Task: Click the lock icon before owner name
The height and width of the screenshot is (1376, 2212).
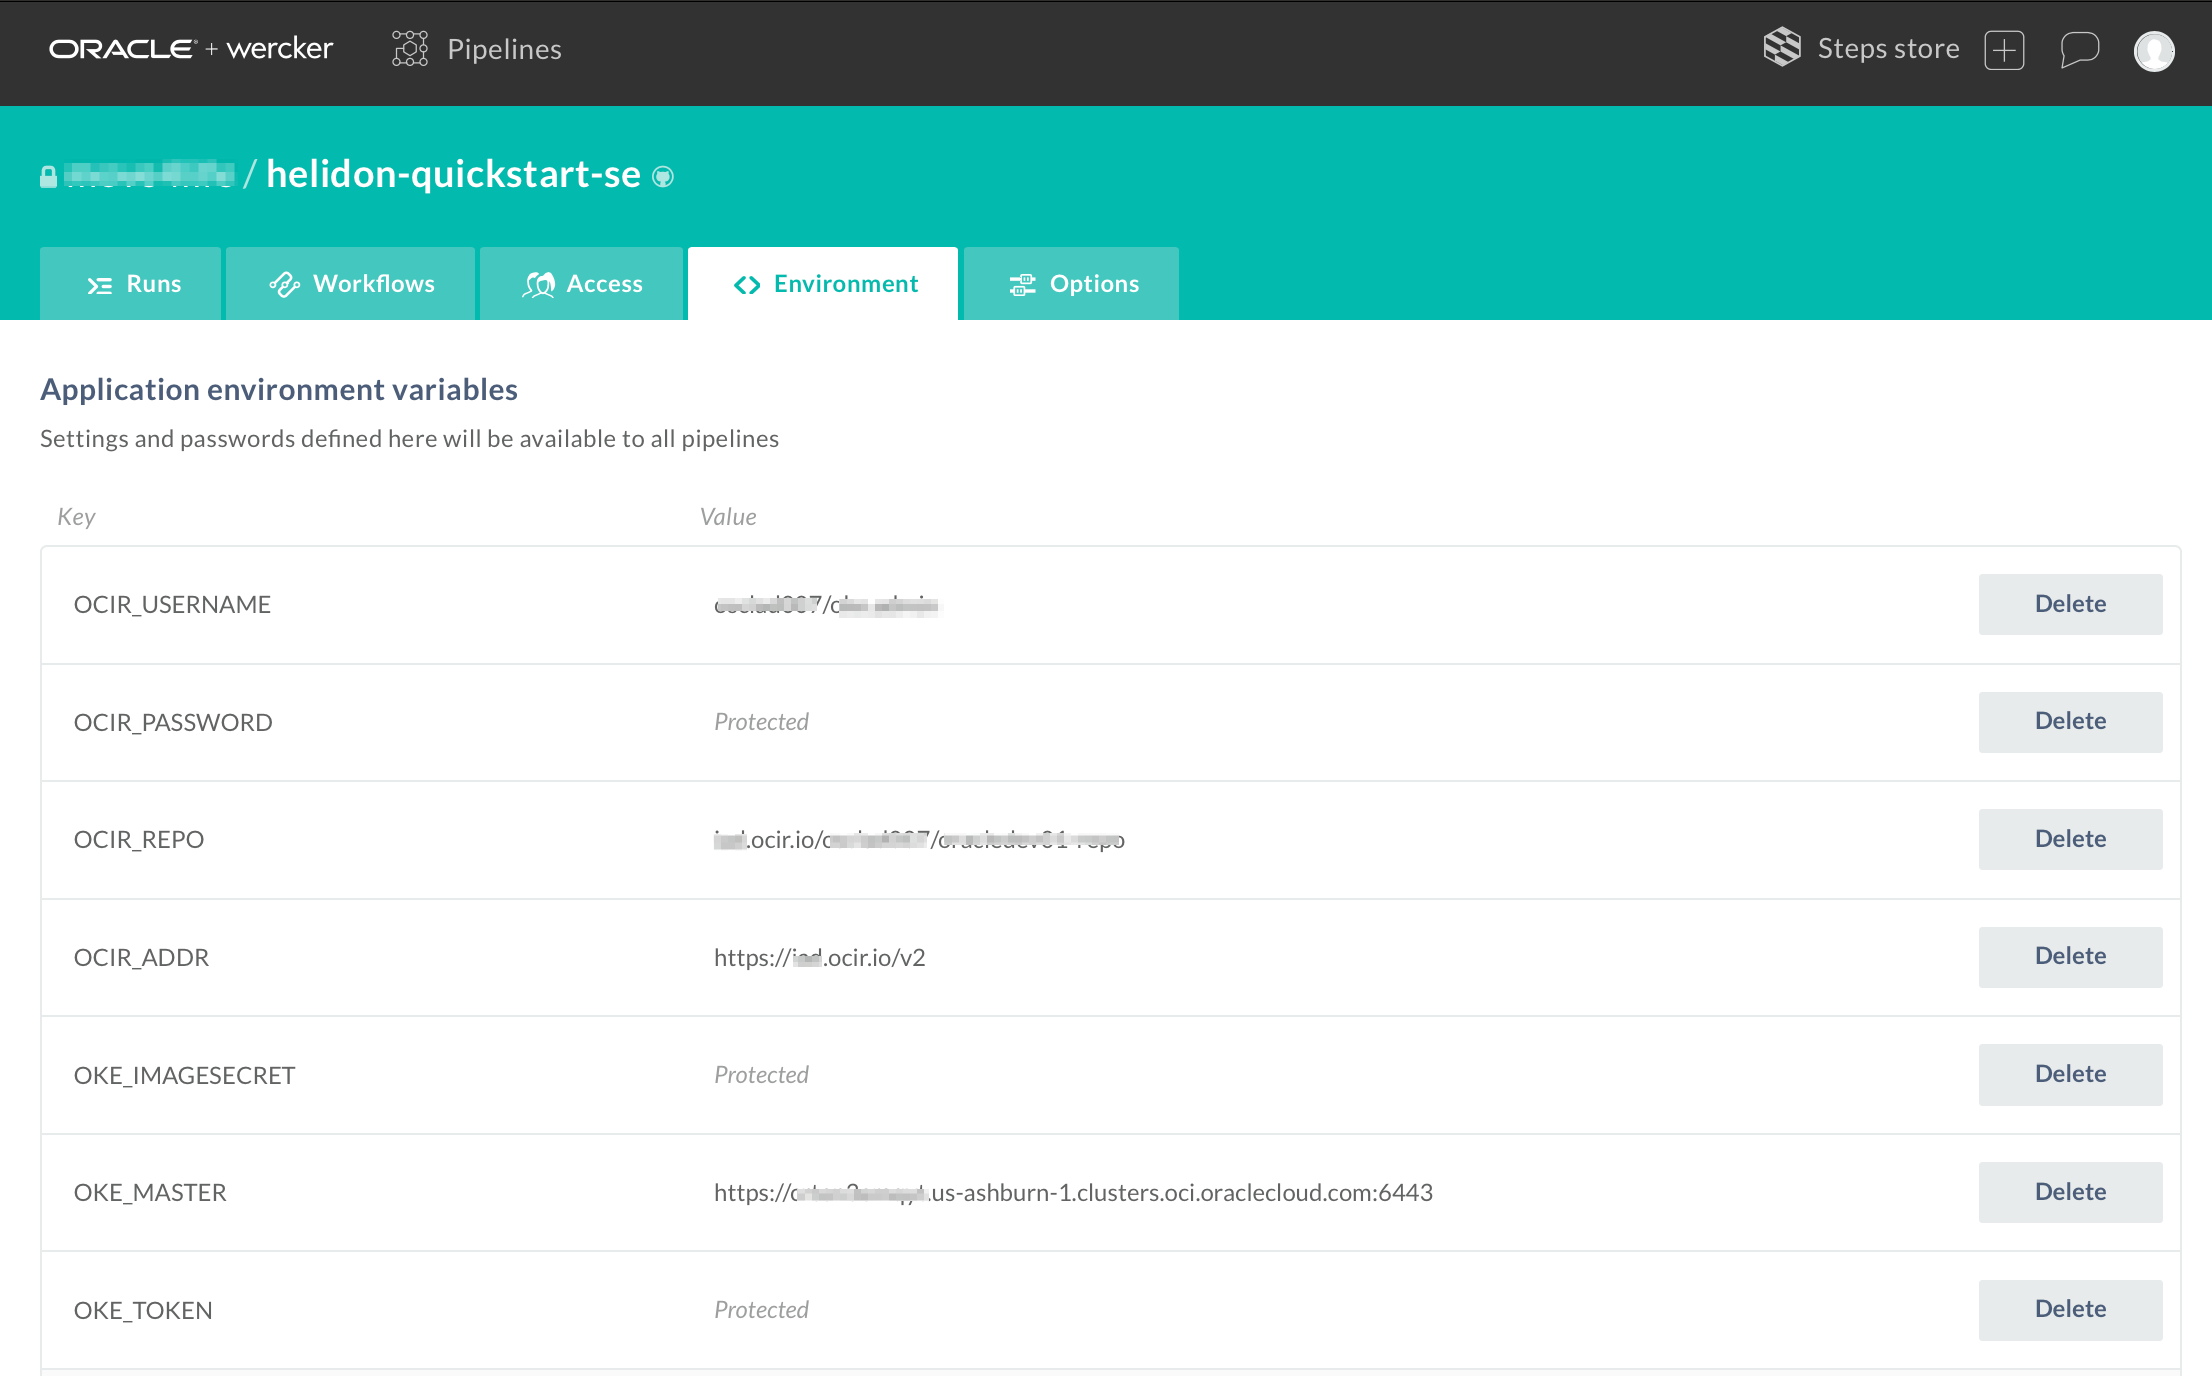Action: click(48, 177)
